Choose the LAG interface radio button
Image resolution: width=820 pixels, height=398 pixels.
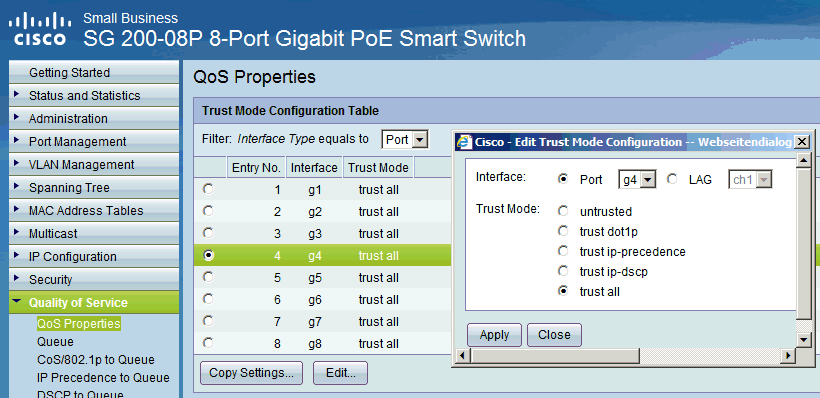[672, 179]
